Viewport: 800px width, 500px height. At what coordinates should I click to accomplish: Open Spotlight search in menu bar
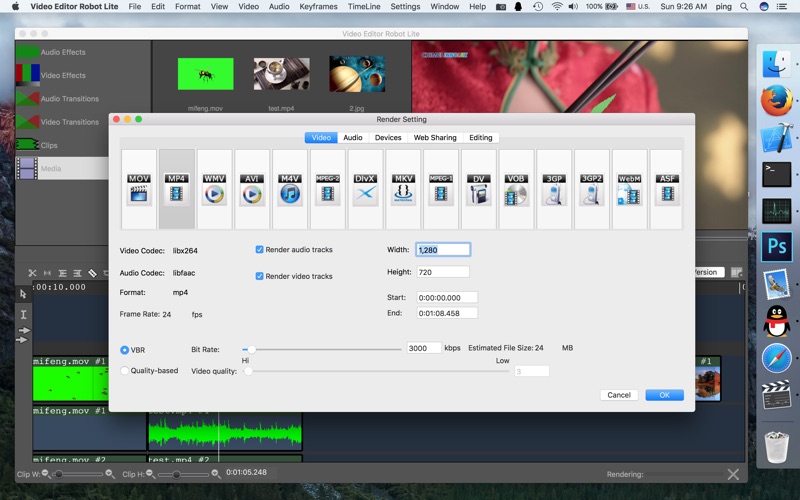[x=744, y=7]
